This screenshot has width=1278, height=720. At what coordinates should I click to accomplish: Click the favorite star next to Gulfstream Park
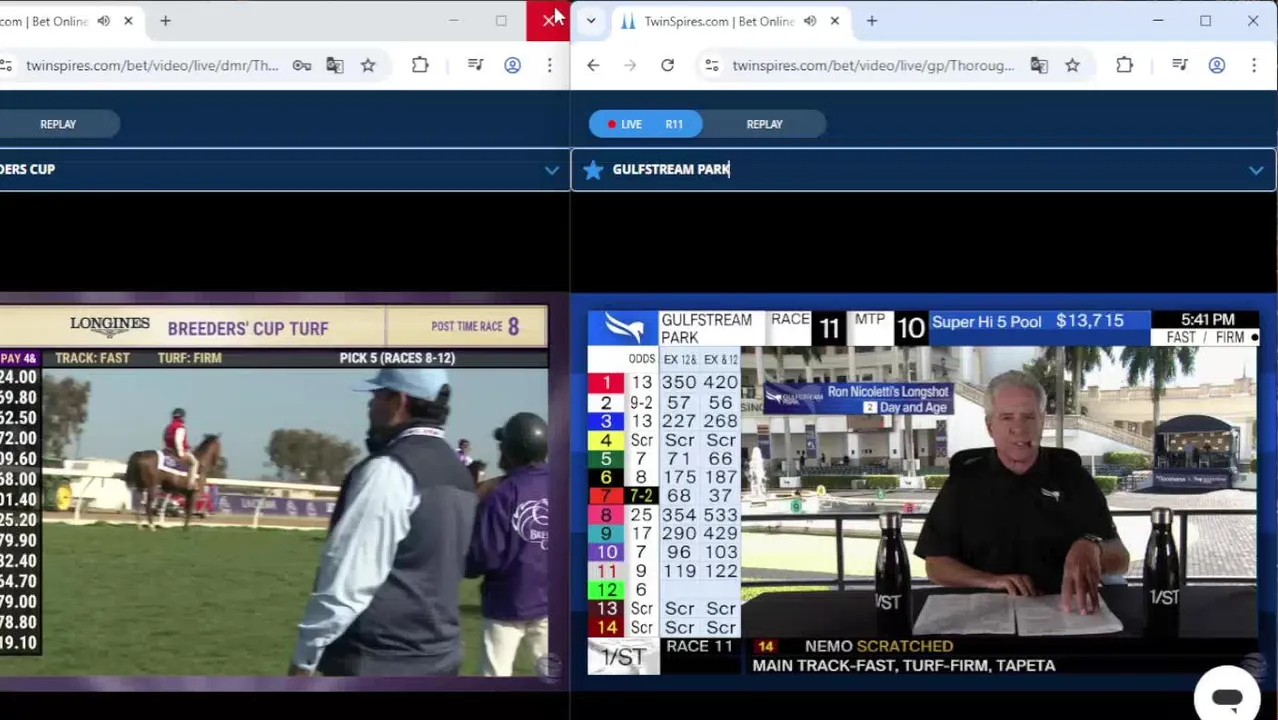pyautogui.click(x=593, y=170)
